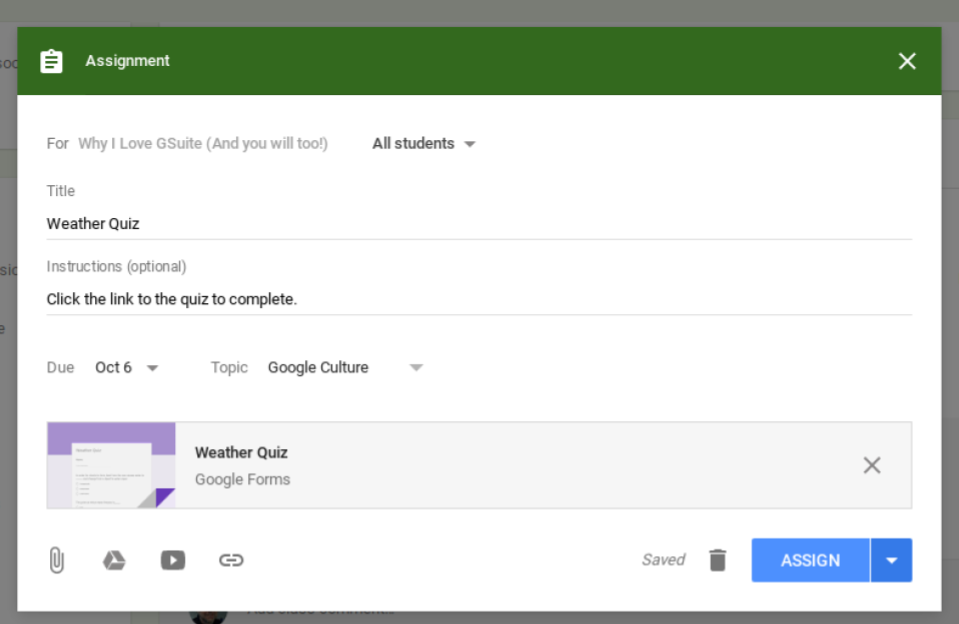Click the ASSIGN button
This screenshot has width=959, height=624.
coord(810,560)
